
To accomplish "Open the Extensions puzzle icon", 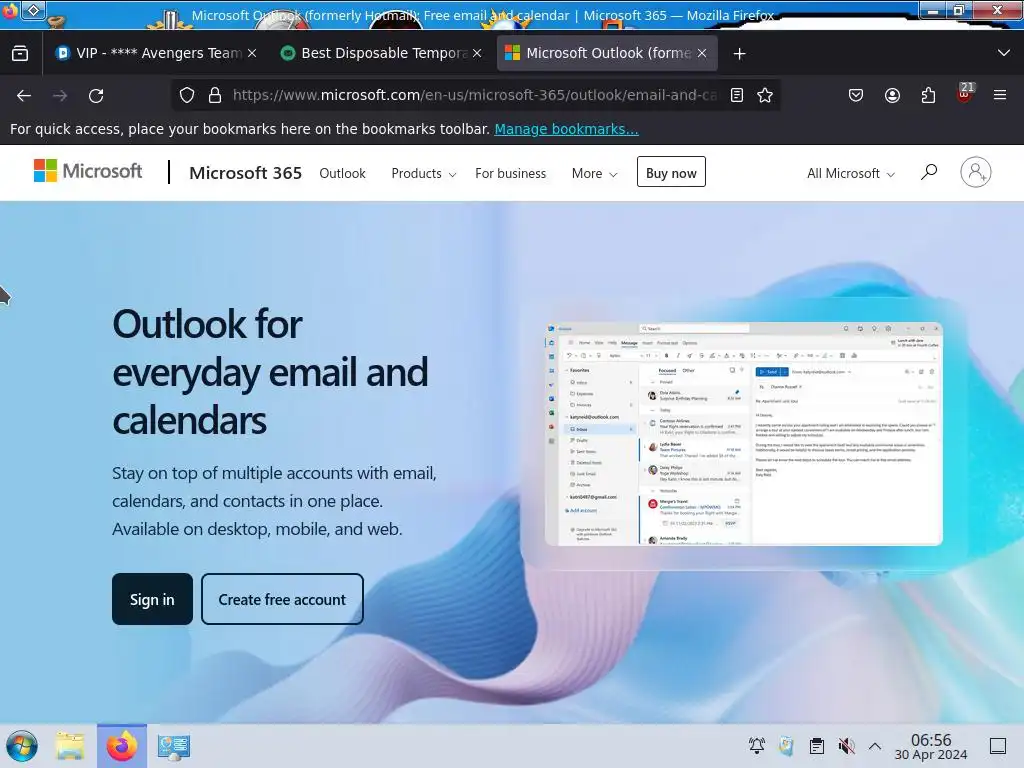I will click(x=928, y=95).
